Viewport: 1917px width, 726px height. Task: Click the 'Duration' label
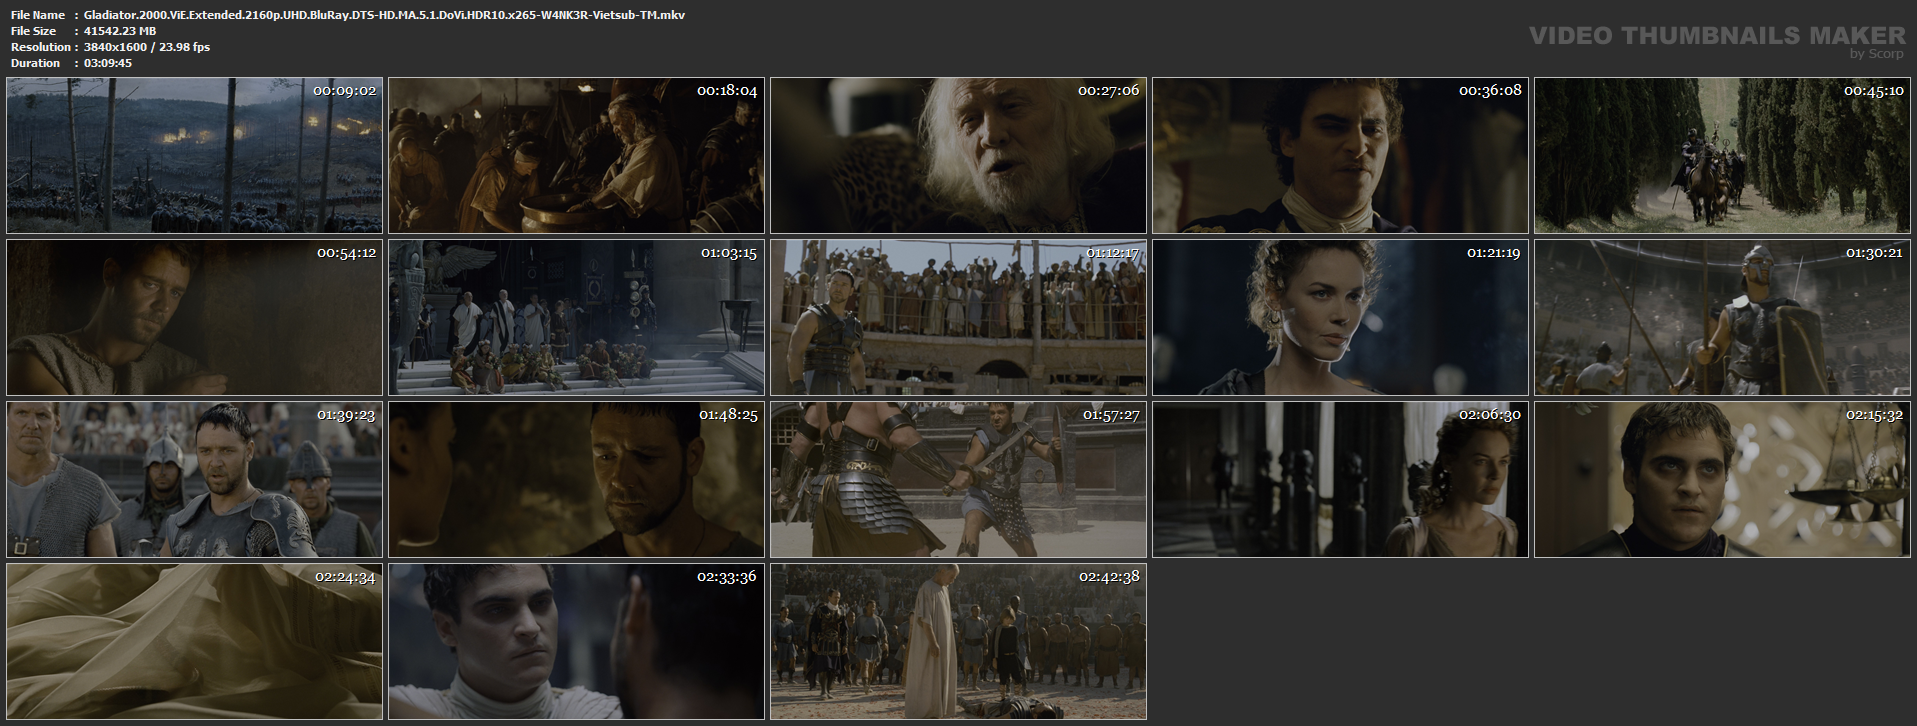coord(36,63)
